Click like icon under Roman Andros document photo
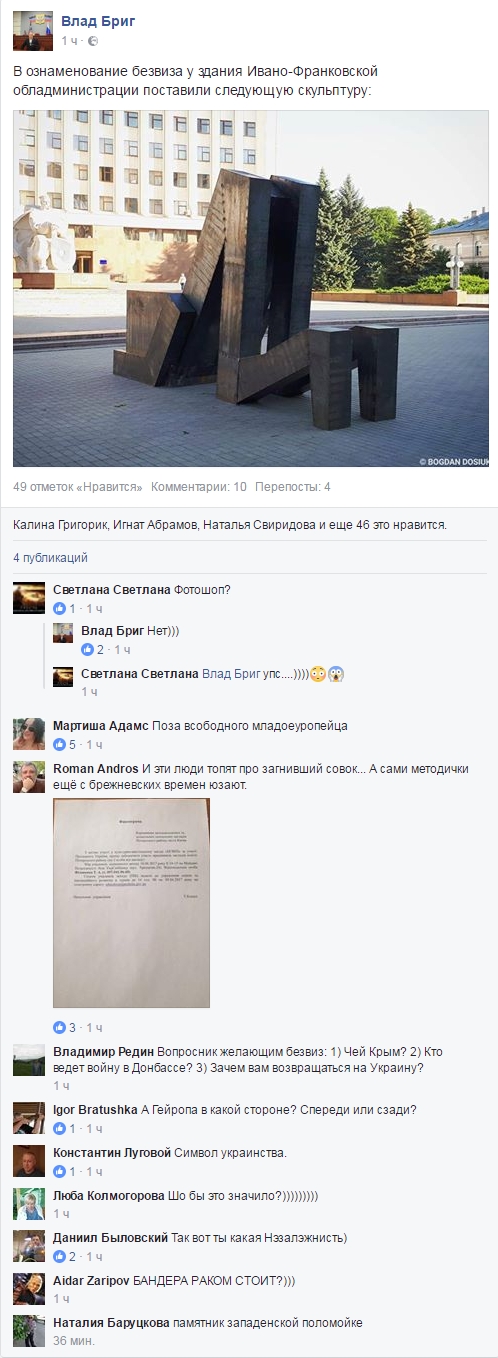Image resolution: width=498 pixels, height=1358 pixels. point(59,1027)
